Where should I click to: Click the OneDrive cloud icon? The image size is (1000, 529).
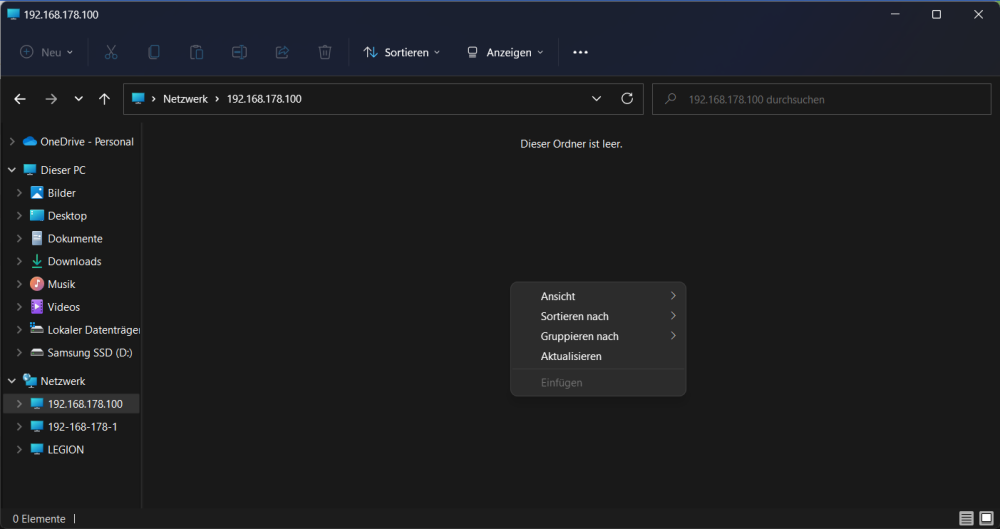pyautogui.click(x=30, y=142)
